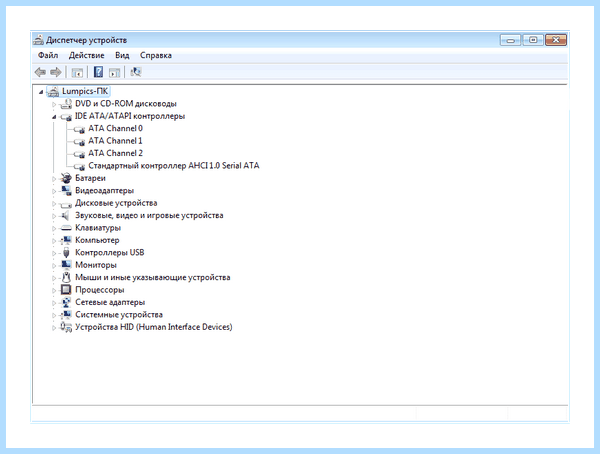The height and width of the screenshot is (454, 600).
Task: Click the Системные устройства icon
Action: 66,315
